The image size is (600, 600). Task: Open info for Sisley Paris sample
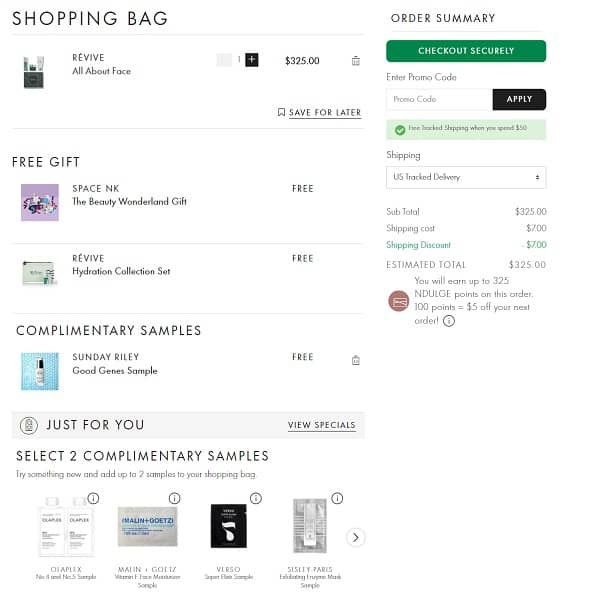tap(336, 498)
